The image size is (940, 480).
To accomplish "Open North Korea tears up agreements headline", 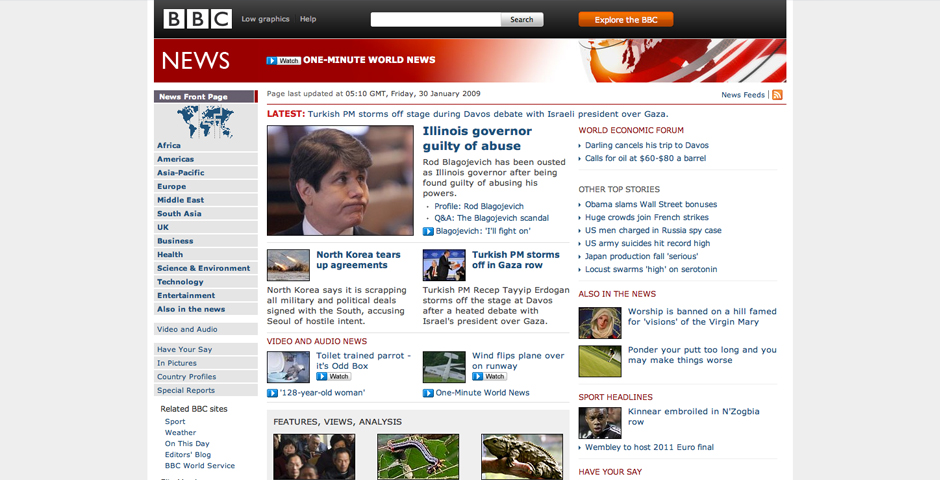I will (x=358, y=260).
